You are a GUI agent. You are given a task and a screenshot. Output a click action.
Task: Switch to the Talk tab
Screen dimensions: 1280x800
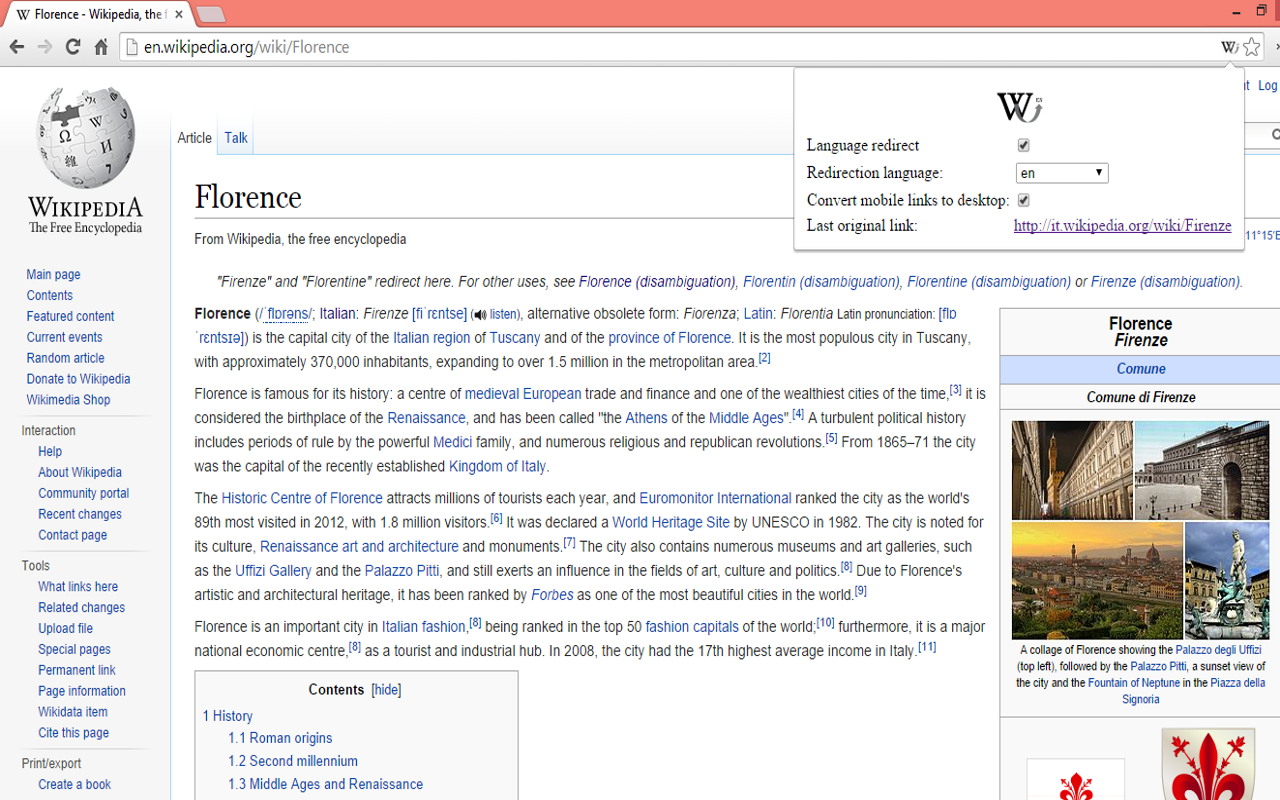(x=236, y=138)
